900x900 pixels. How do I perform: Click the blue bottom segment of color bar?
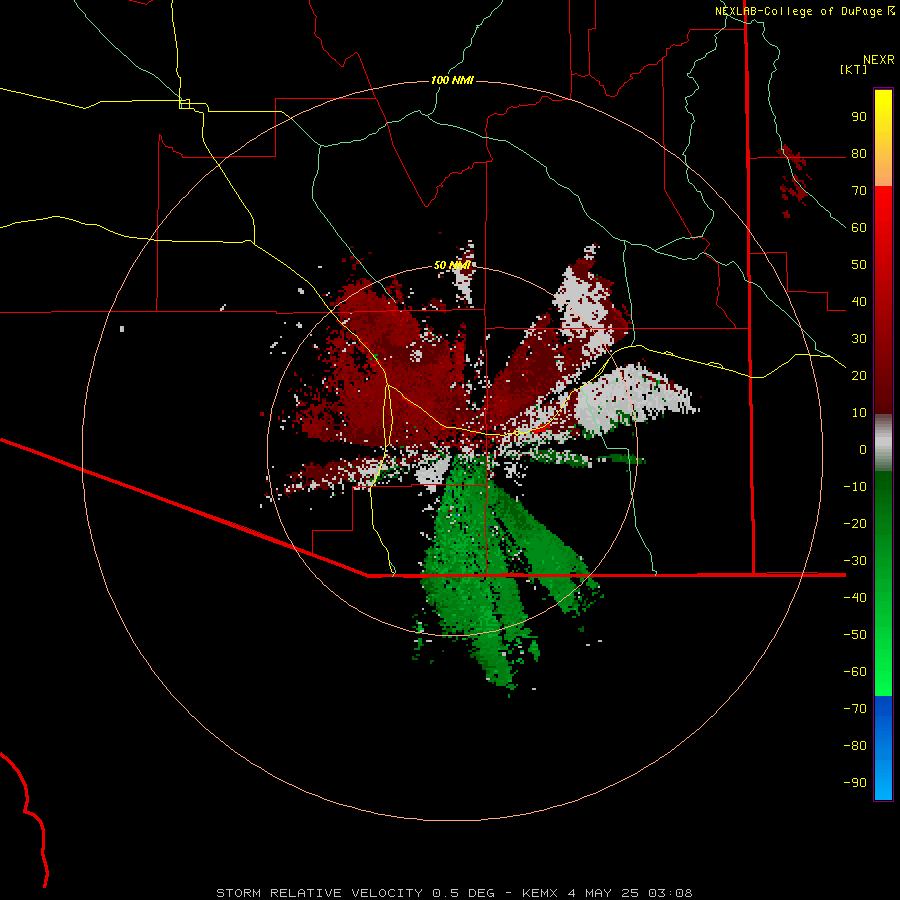(x=883, y=748)
